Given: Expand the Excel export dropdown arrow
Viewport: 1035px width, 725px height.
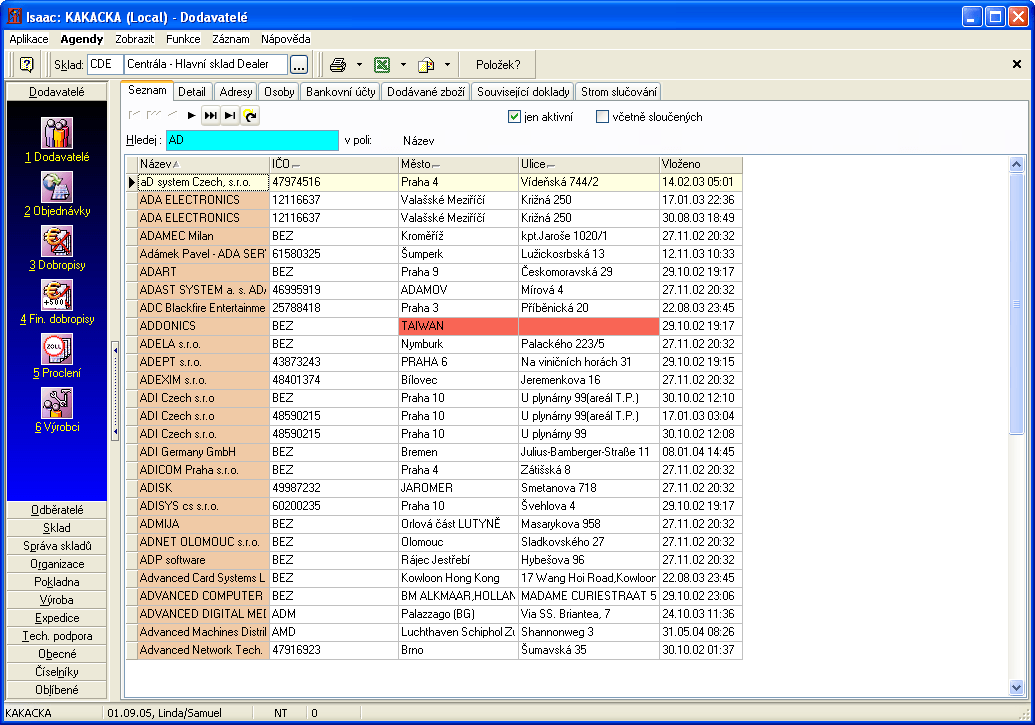Looking at the screenshot, I should point(403,64).
